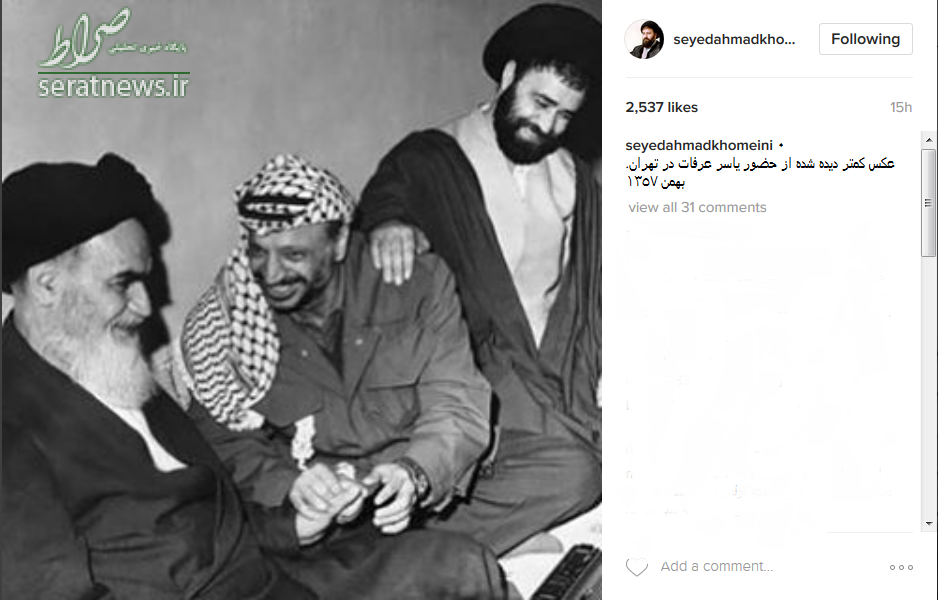
Task: Click the empty scrollbar track below the thumb
Action: tap(928, 387)
